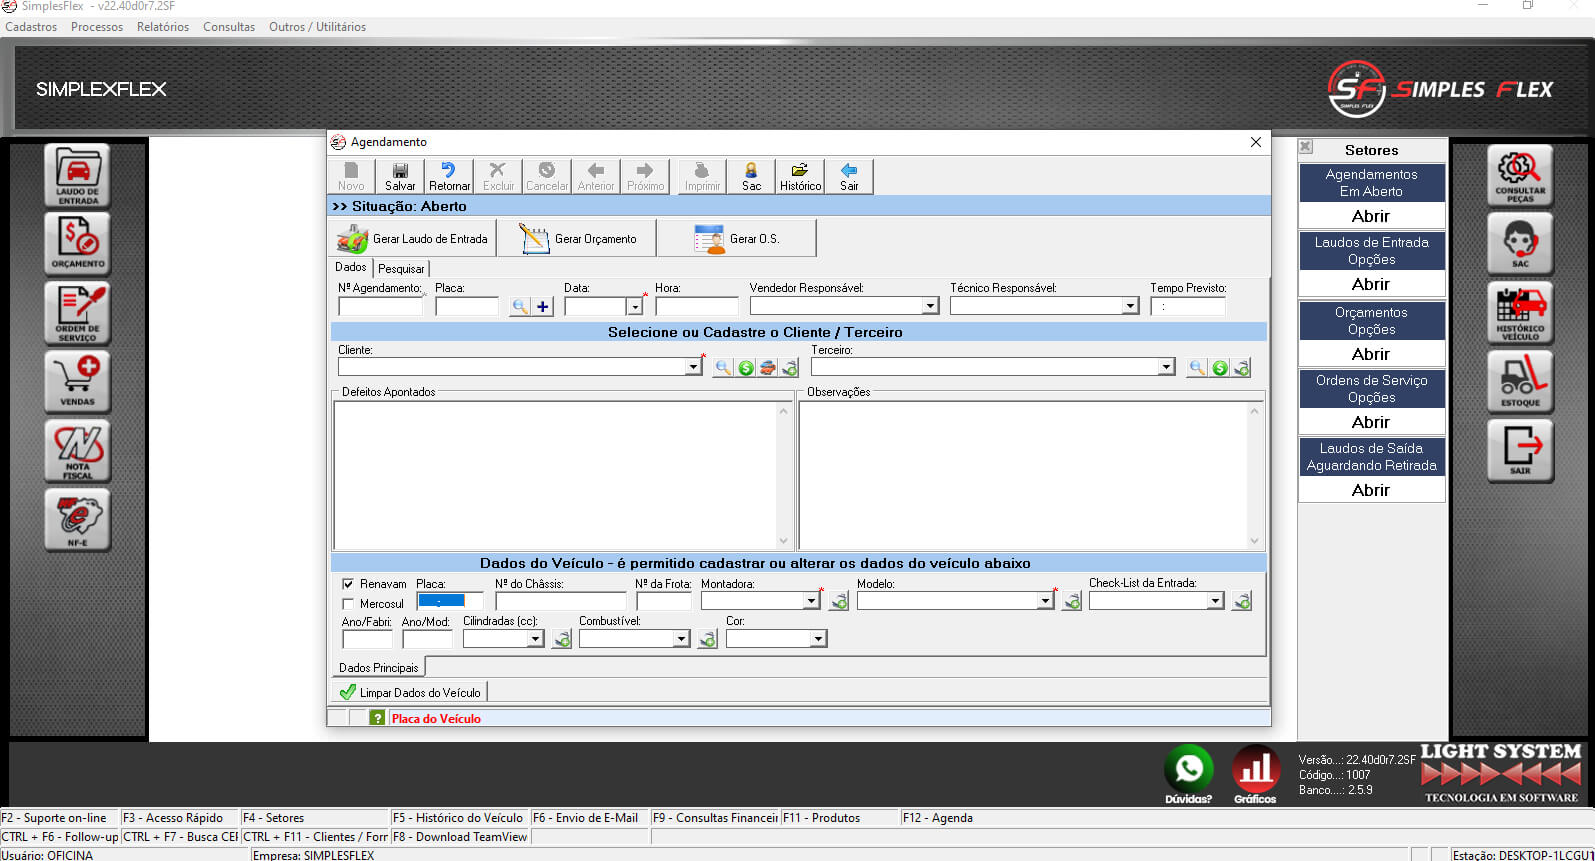Click the Sair exit icon in right sidebar
The width and height of the screenshot is (1595, 861).
pyautogui.click(x=1520, y=451)
